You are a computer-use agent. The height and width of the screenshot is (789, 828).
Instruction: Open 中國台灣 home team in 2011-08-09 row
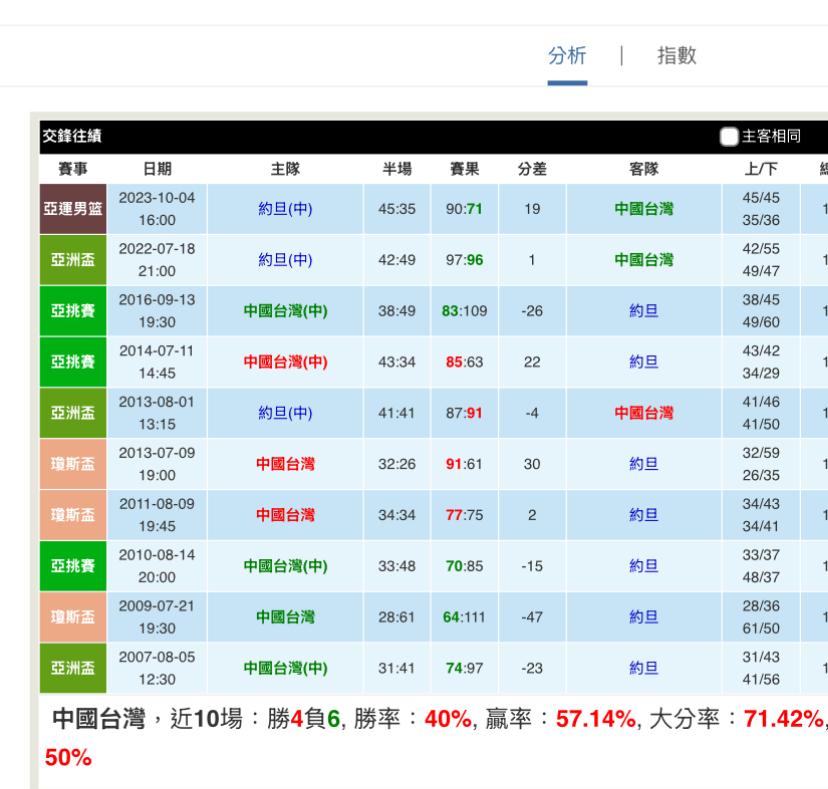click(285, 515)
